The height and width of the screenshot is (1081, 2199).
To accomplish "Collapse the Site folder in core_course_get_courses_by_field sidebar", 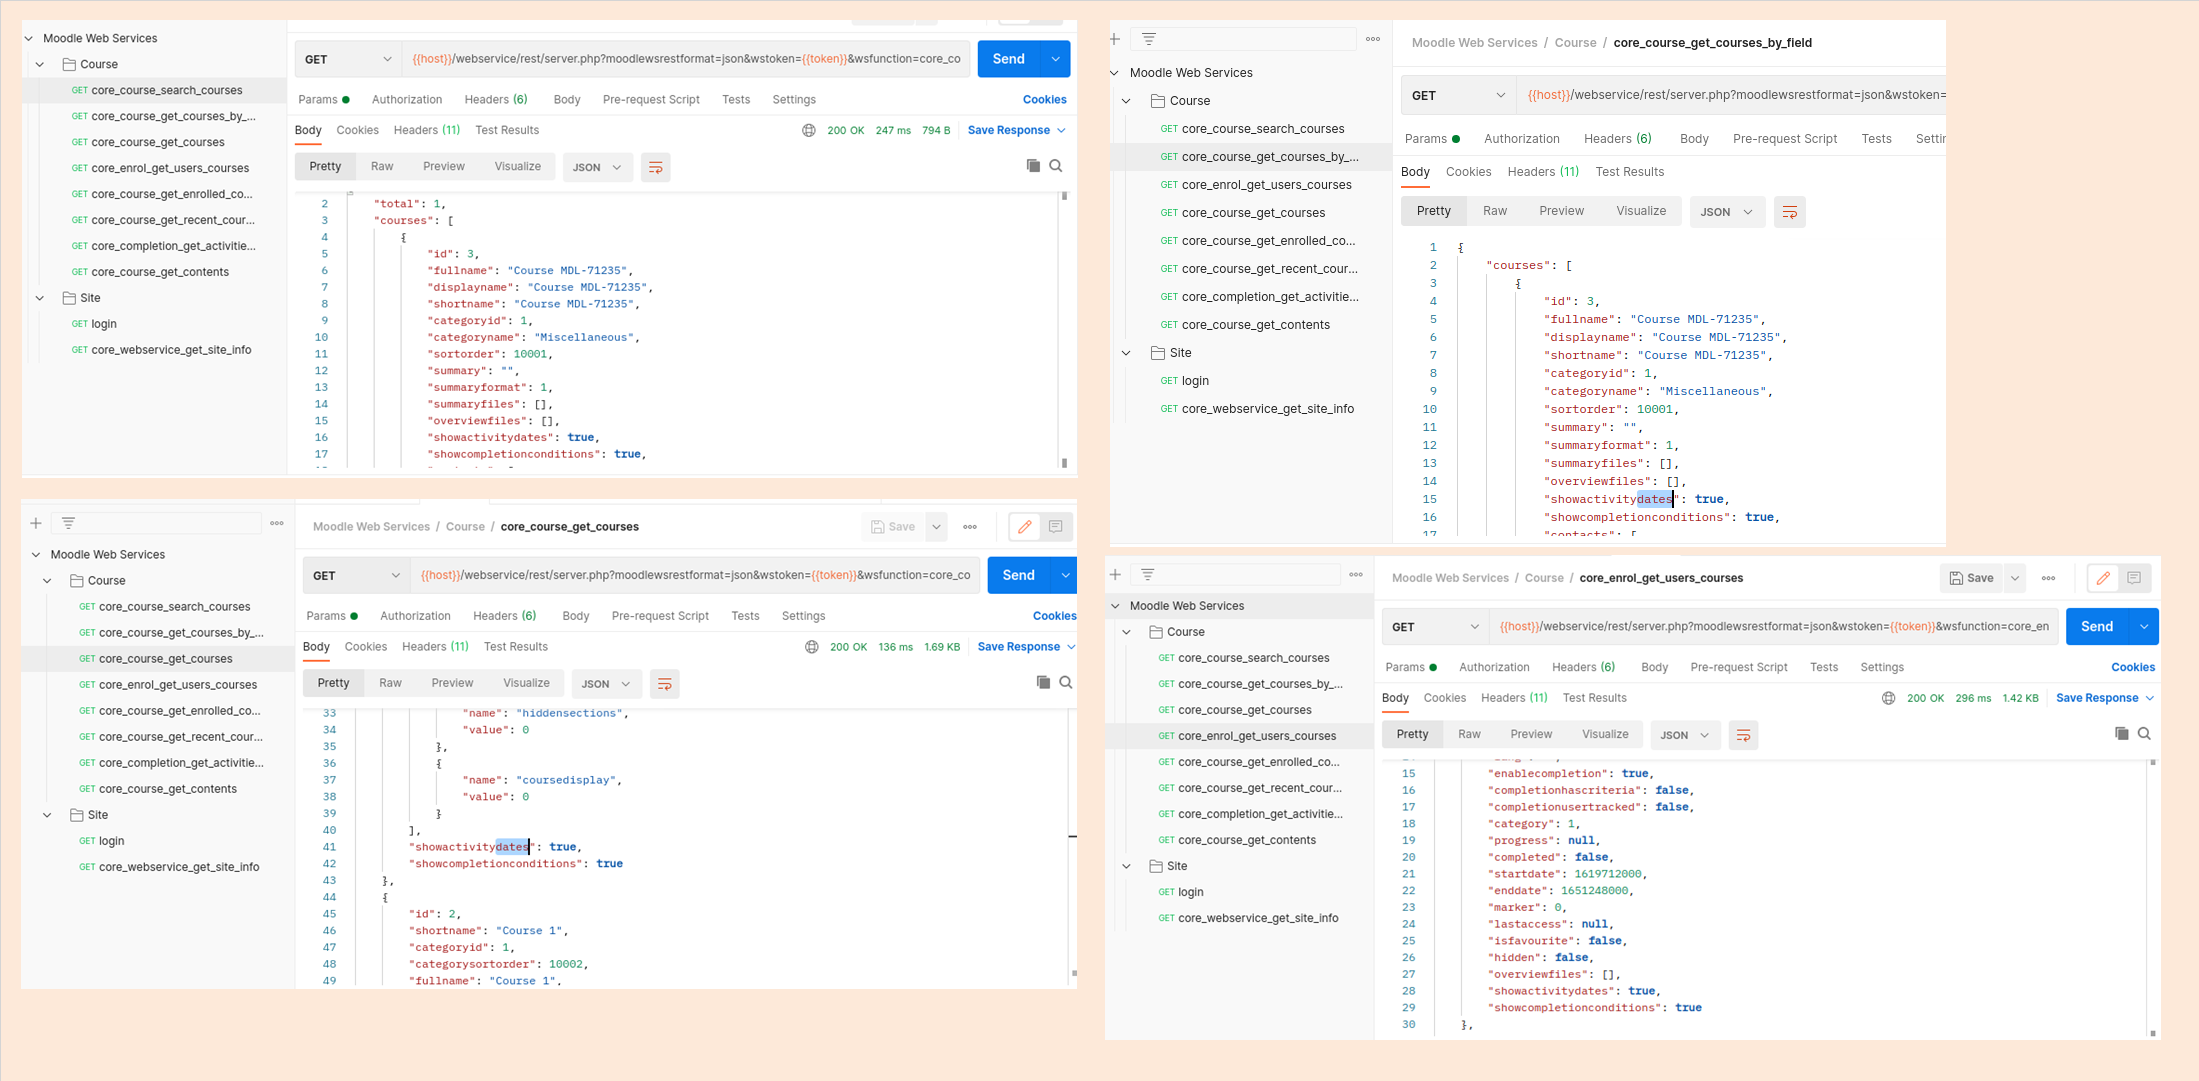I will click(x=1127, y=353).
